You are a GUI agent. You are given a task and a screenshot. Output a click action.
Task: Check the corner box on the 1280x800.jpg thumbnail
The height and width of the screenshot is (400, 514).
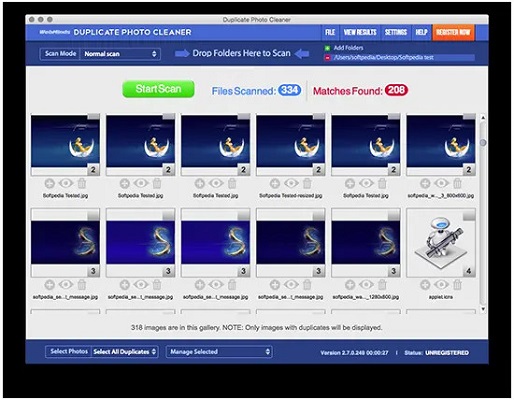pos(394,215)
